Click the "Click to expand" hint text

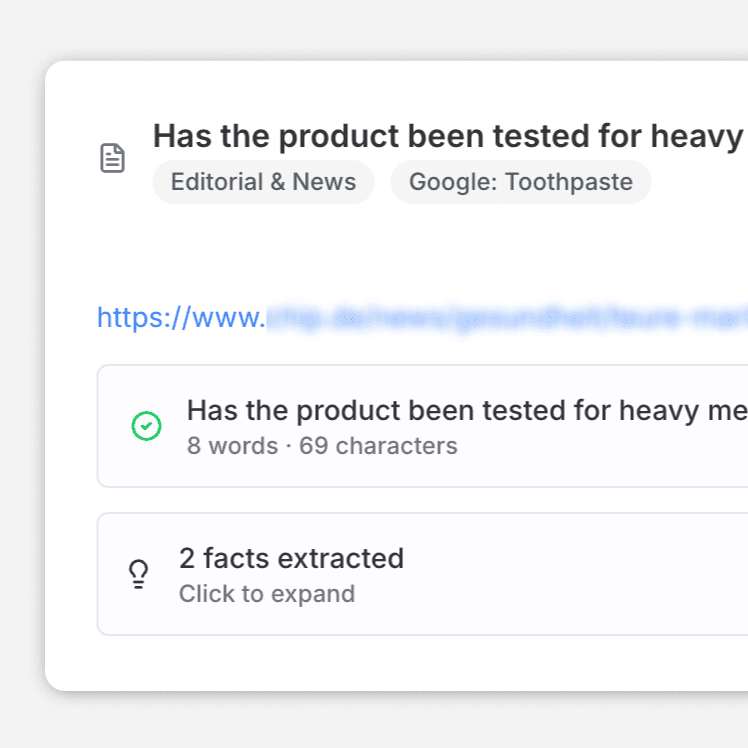(x=267, y=594)
